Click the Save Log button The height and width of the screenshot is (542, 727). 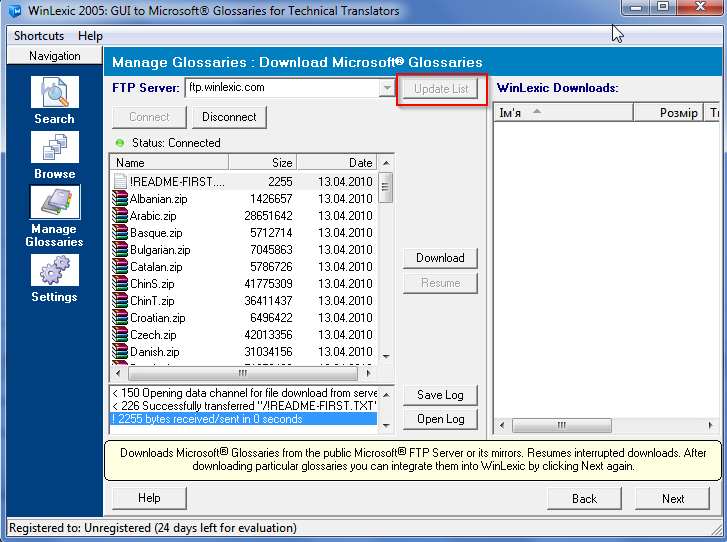coord(440,395)
